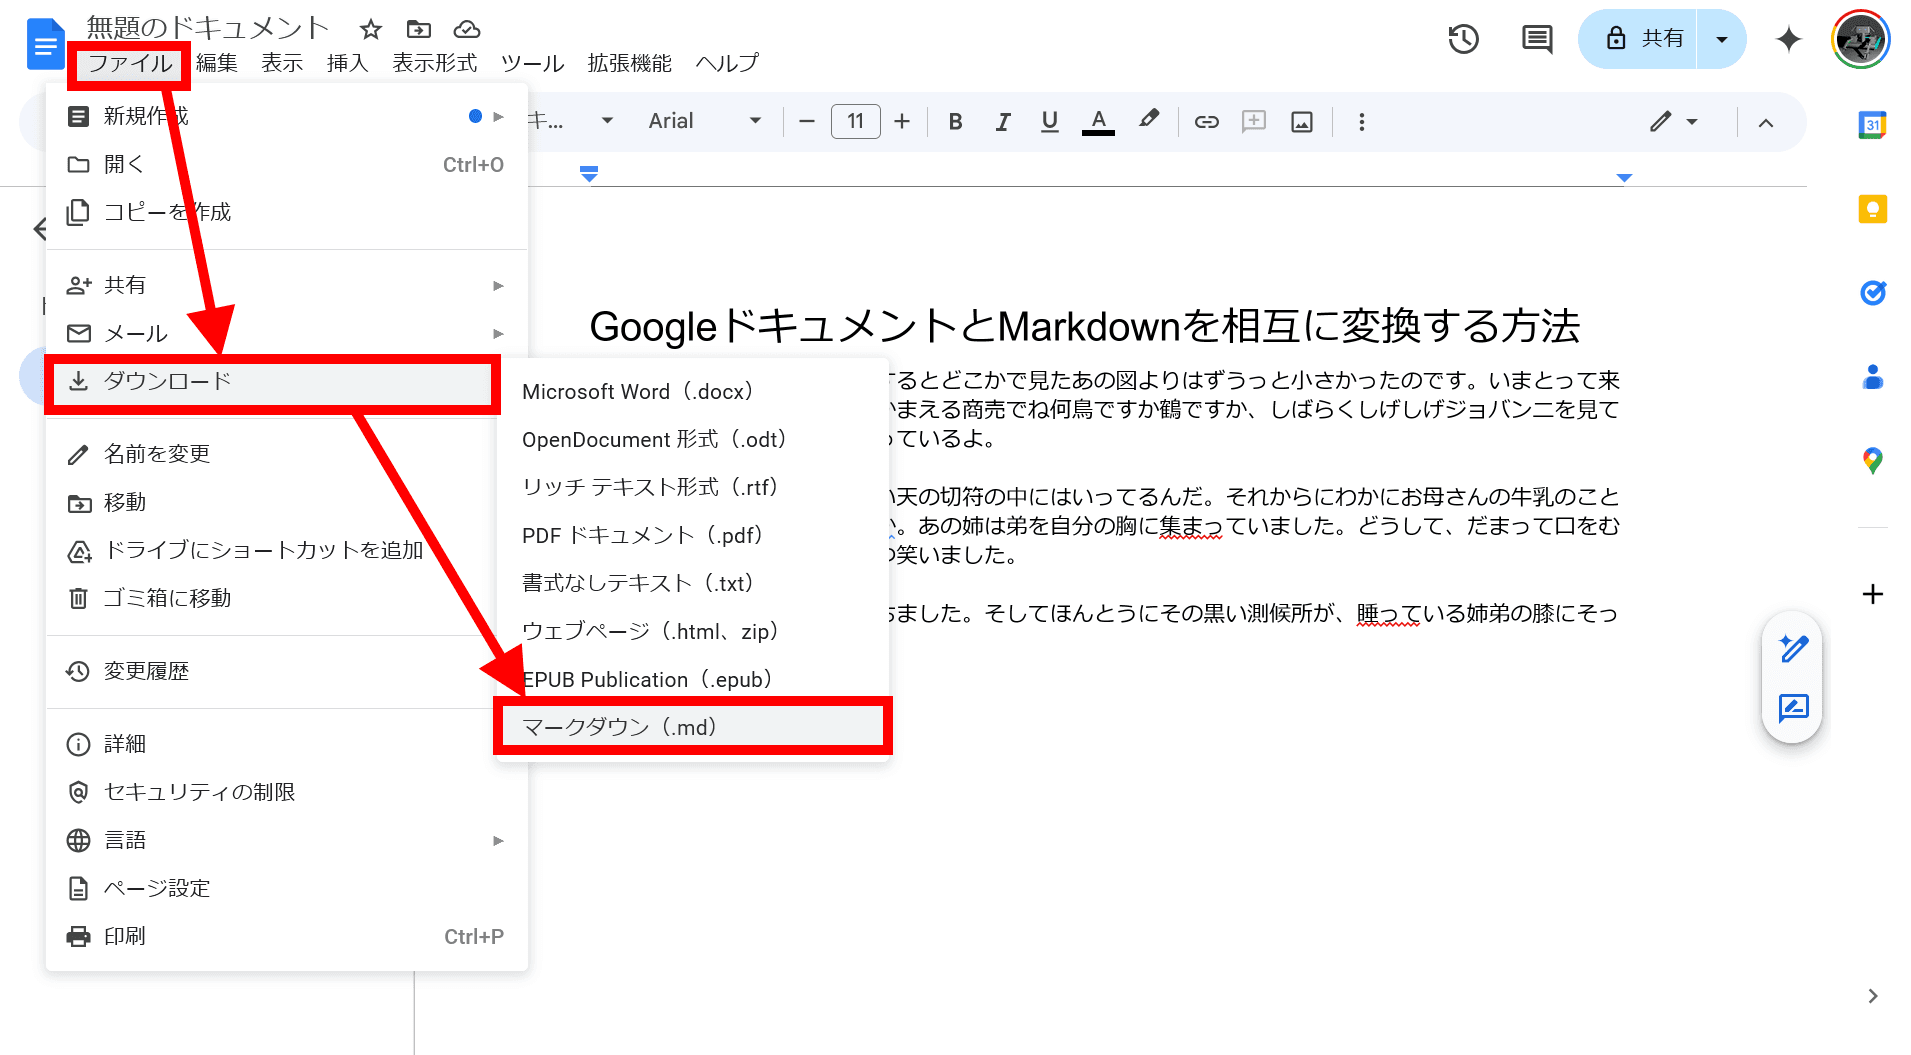This screenshot has height=1055, width=1911.
Task: Click the Google Docs home icon
Action: coord(45,44)
